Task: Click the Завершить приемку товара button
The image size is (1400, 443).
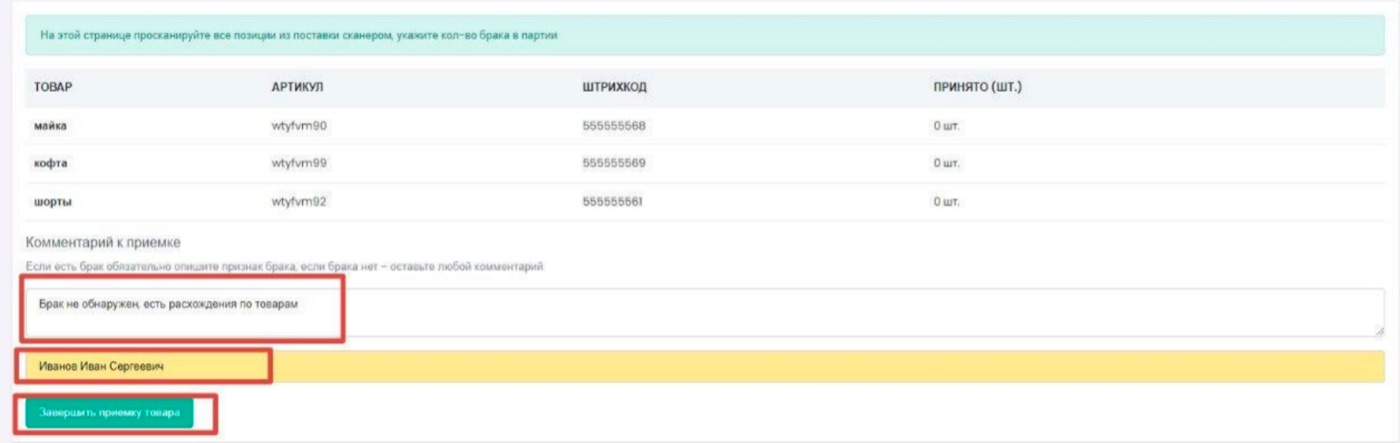Action: click(x=109, y=413)
